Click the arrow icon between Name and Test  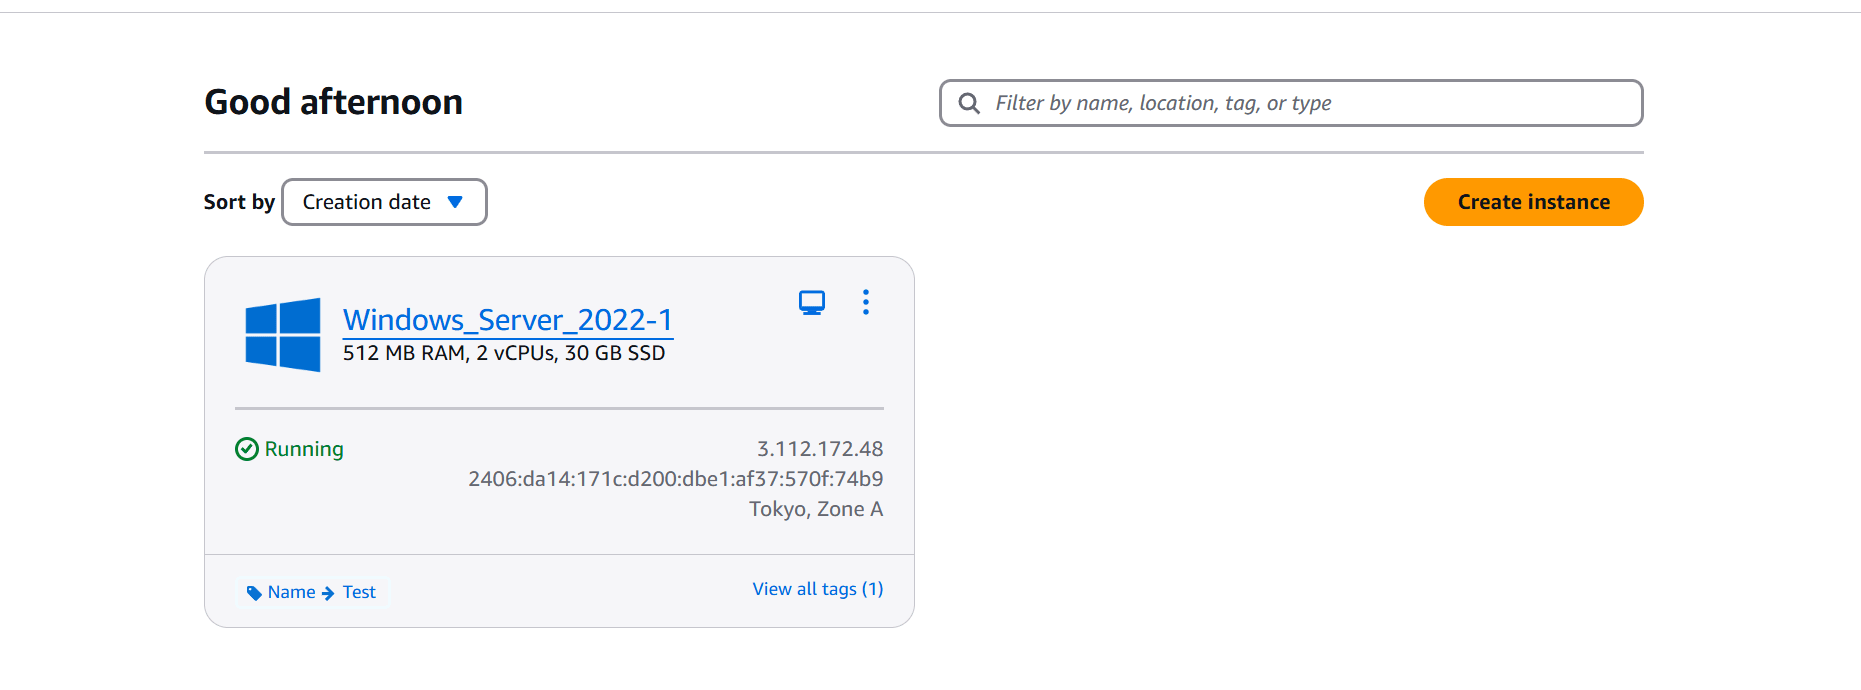328,593
